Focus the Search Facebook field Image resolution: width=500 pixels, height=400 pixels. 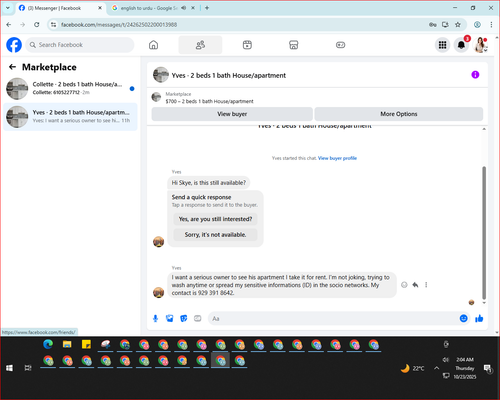coord(80,45)
